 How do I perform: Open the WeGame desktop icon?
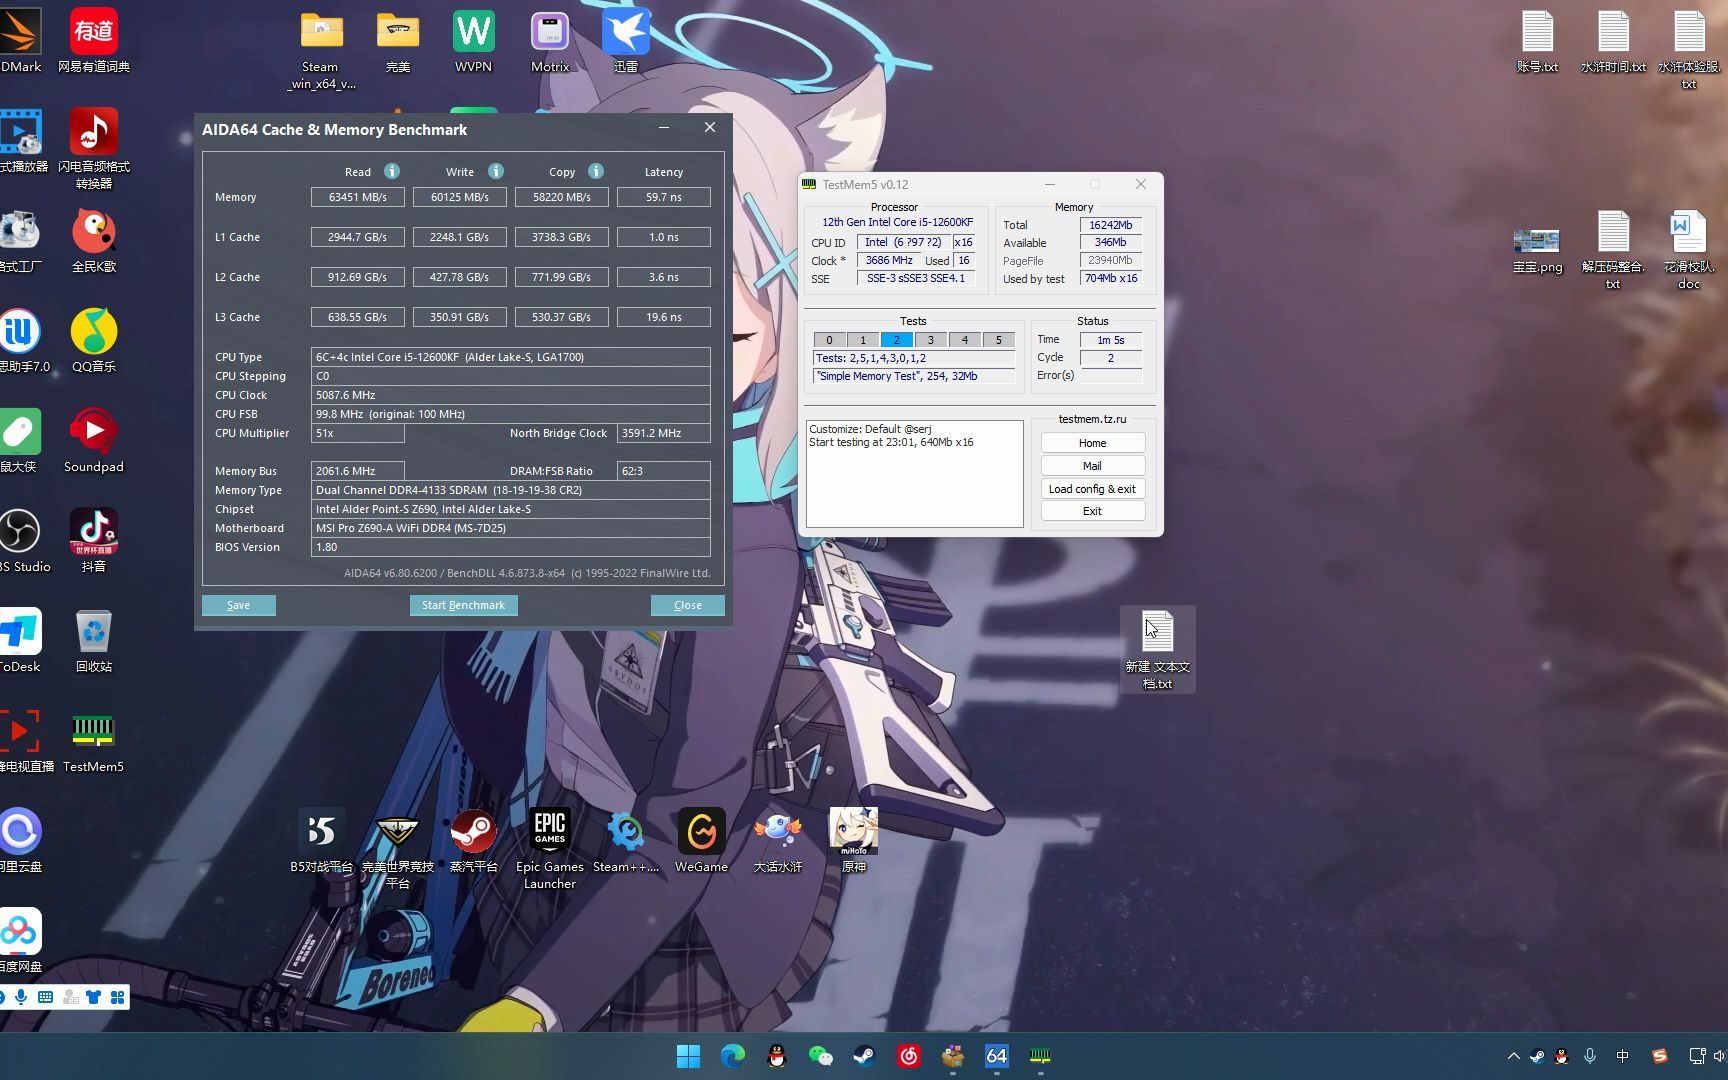702,840
